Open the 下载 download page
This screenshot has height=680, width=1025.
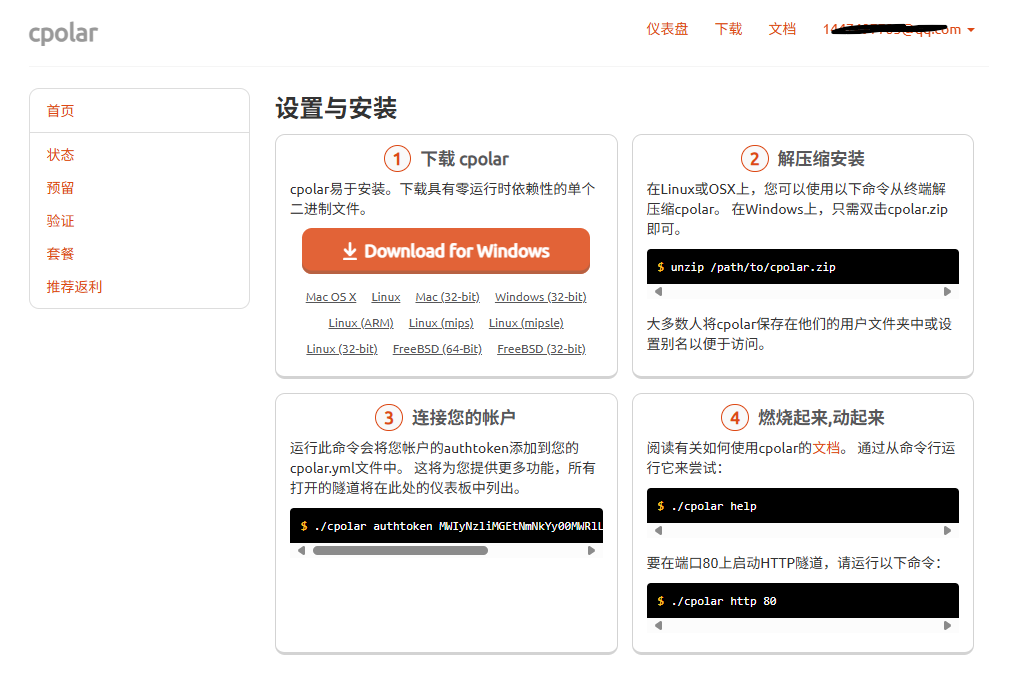point(728,29)
